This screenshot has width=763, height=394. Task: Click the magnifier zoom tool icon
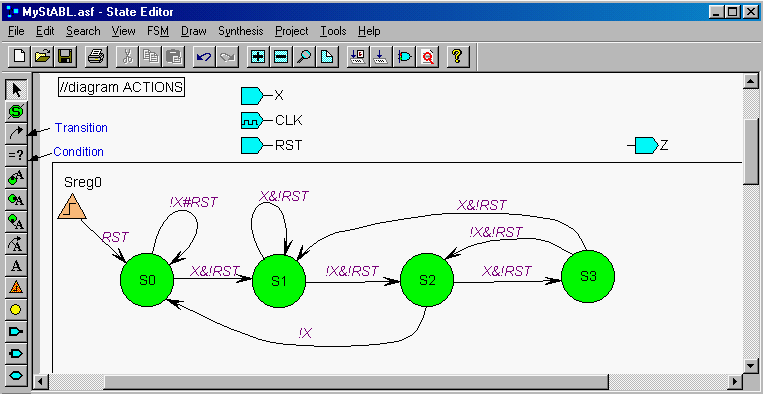(304, 57)
